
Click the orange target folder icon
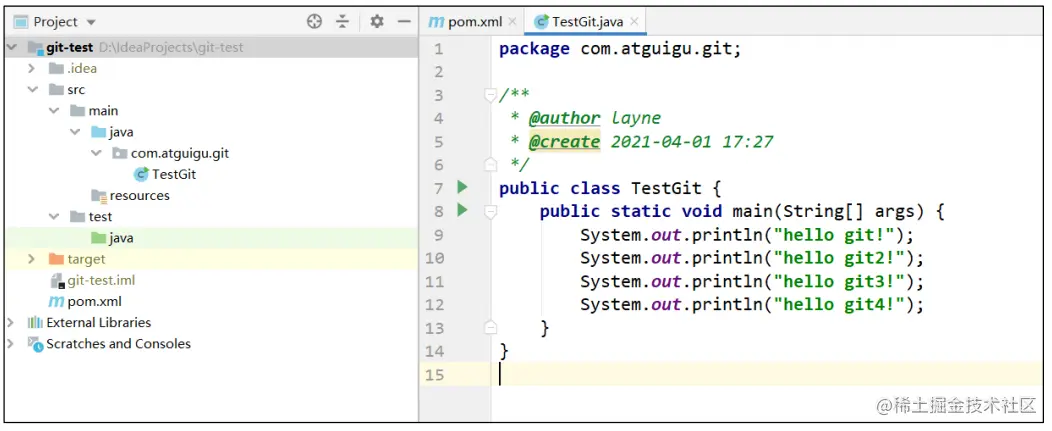[56, 259]
